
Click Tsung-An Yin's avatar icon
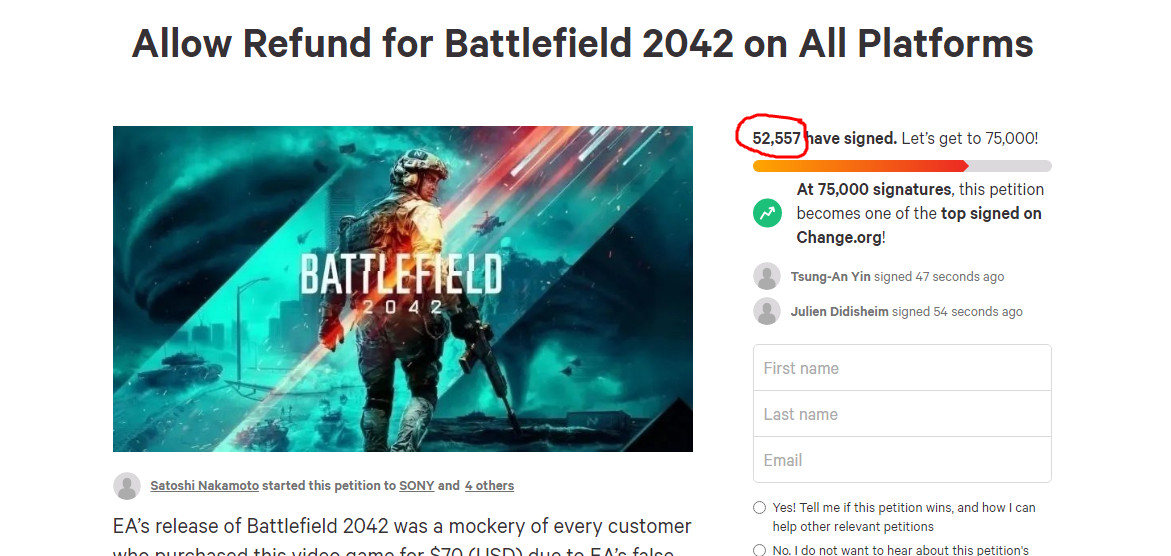click(x=767, y=277)
